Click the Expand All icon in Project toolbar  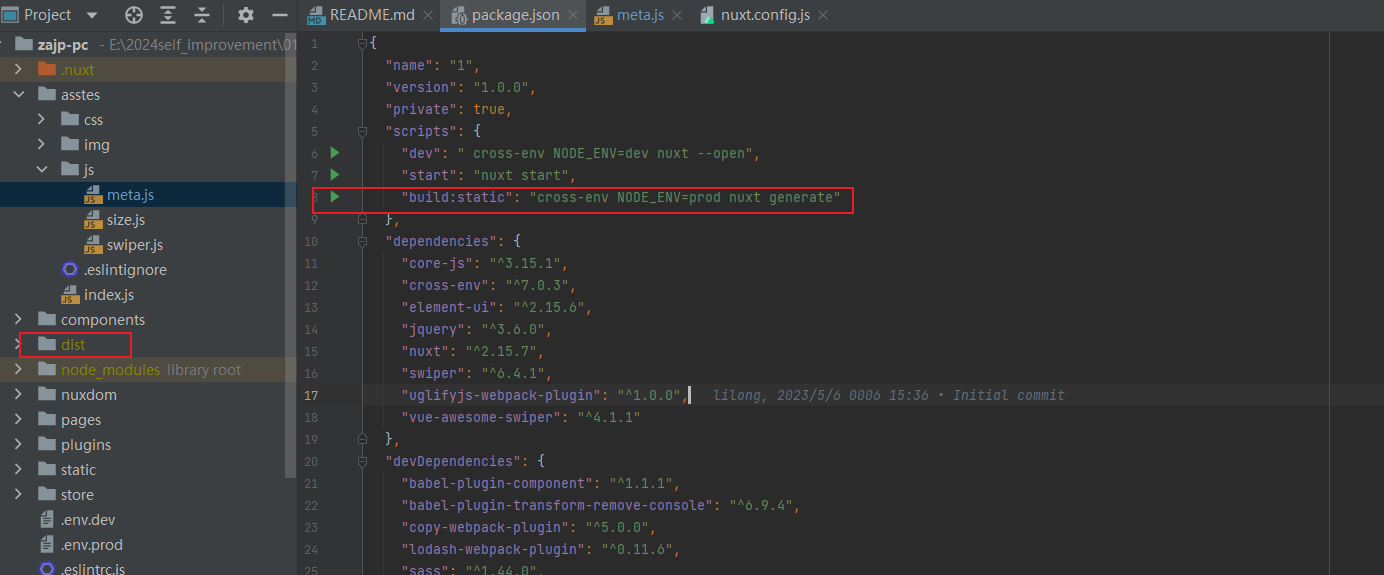168,15
